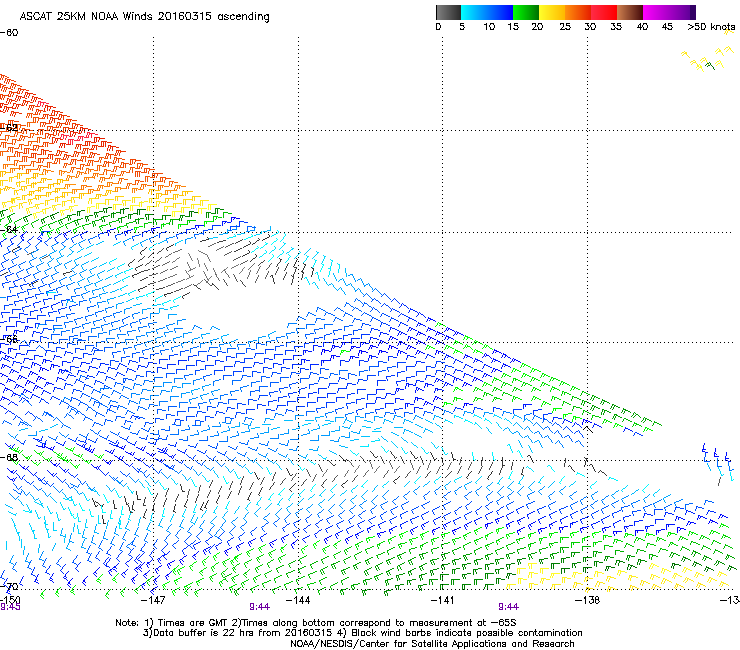Image resolution: width=740 pixels, height=650 pixels.
Task: Pick the magenta 40-45 knots legend color
Action: (x=656, y=12)
